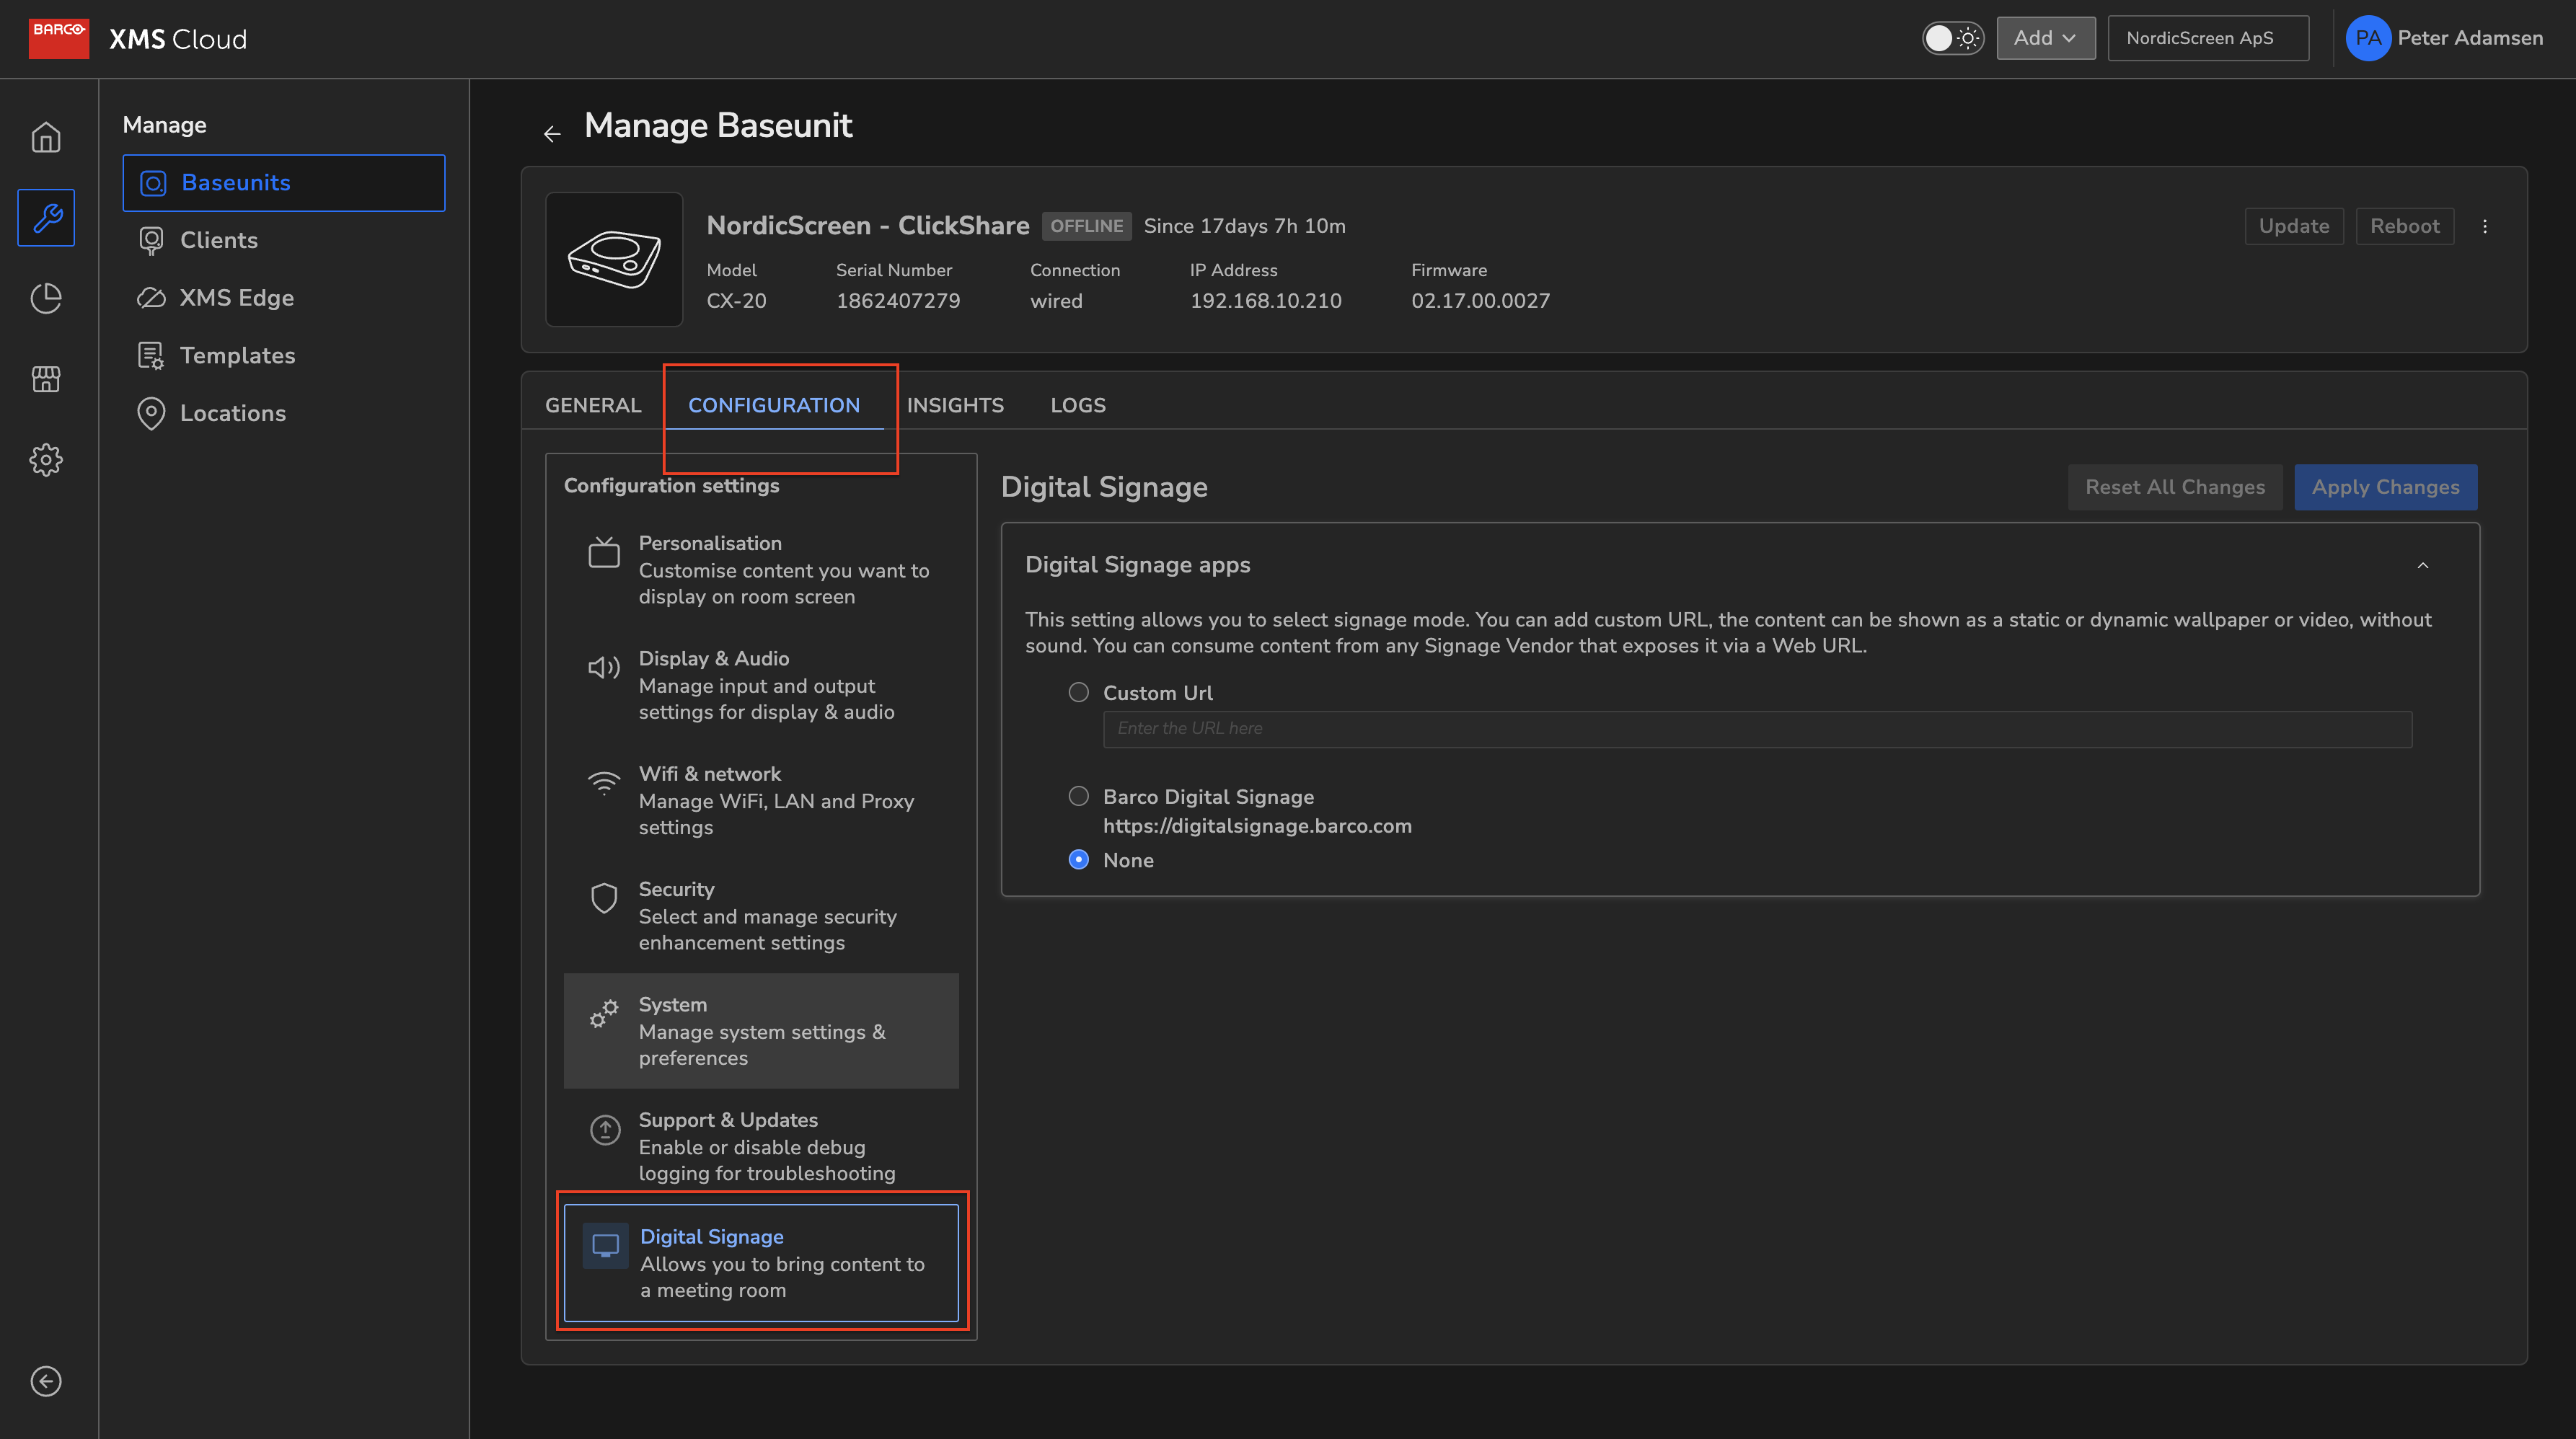Switch to the CONFIGURATION tab
Viewport: 2576px width, 1439px height.
[x=773, y=405]
